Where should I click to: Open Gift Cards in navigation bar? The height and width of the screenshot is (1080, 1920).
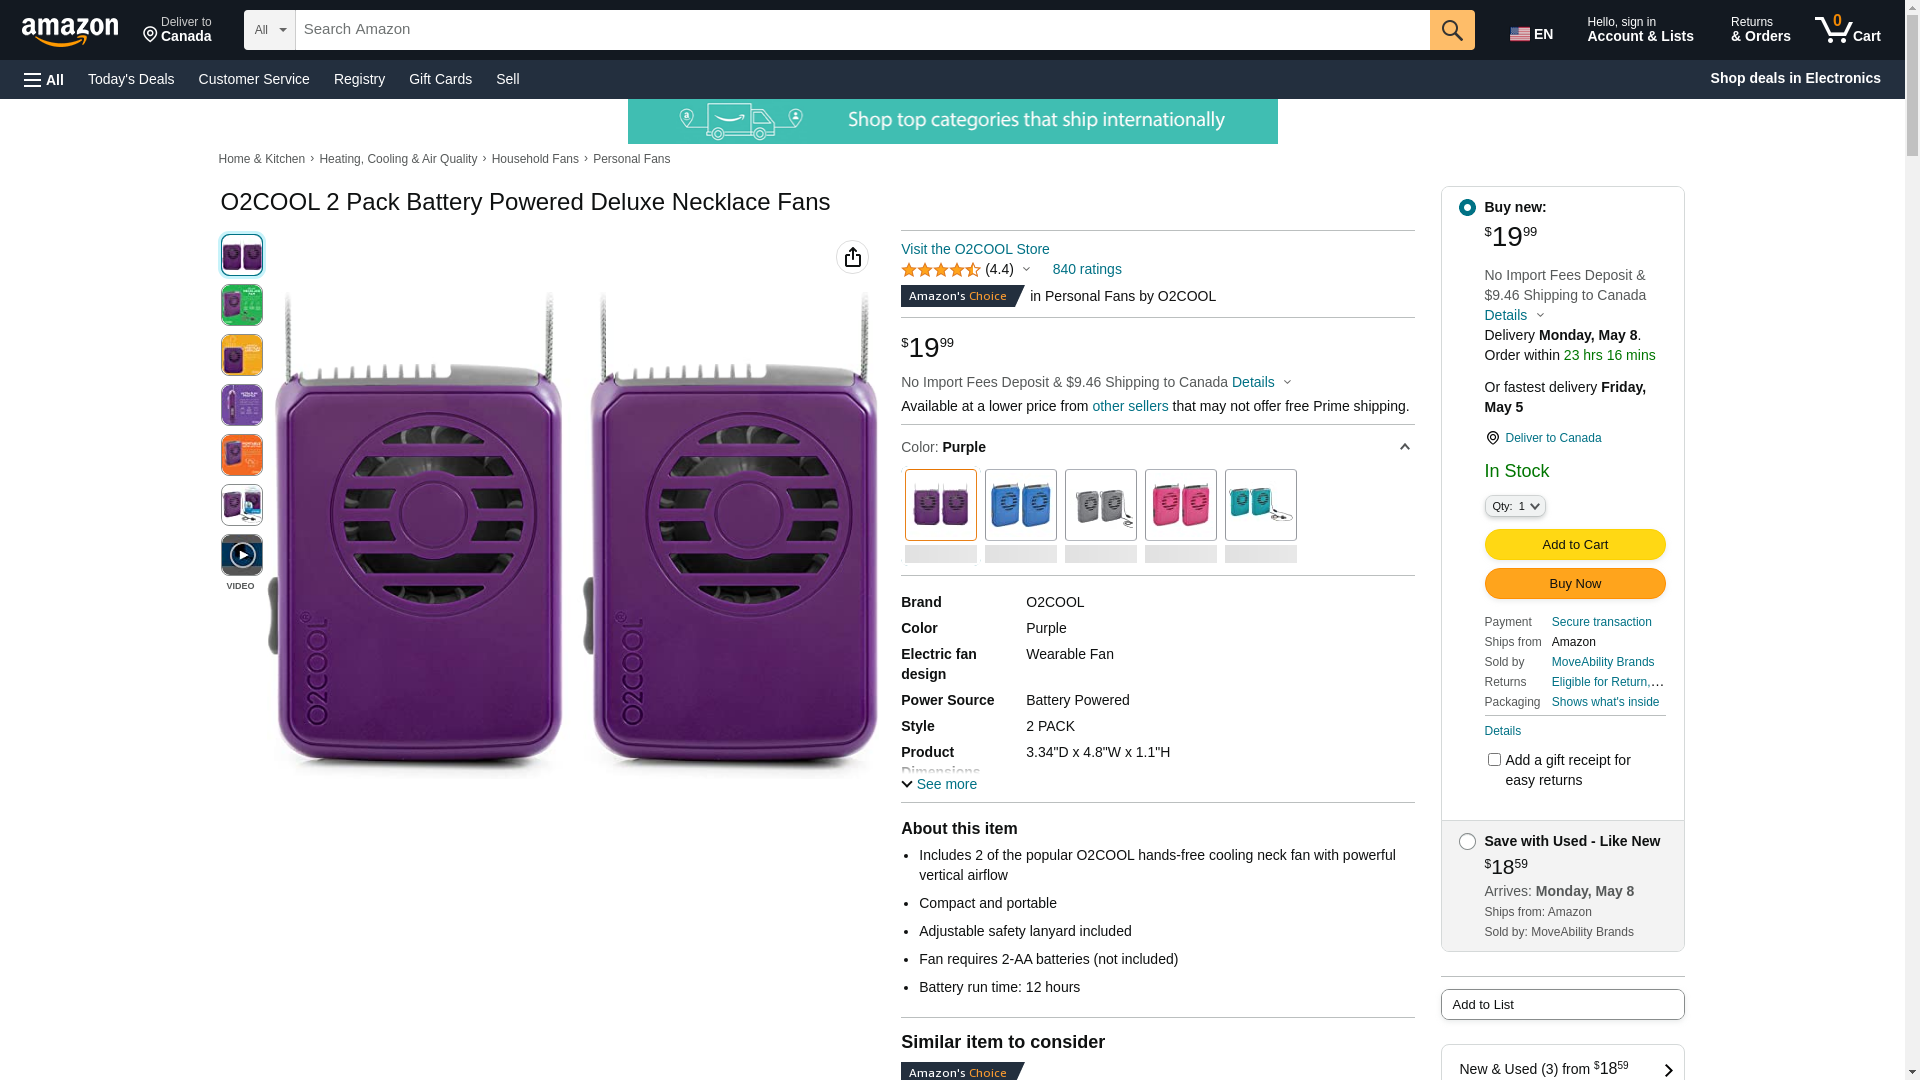(x=440, y=79)
